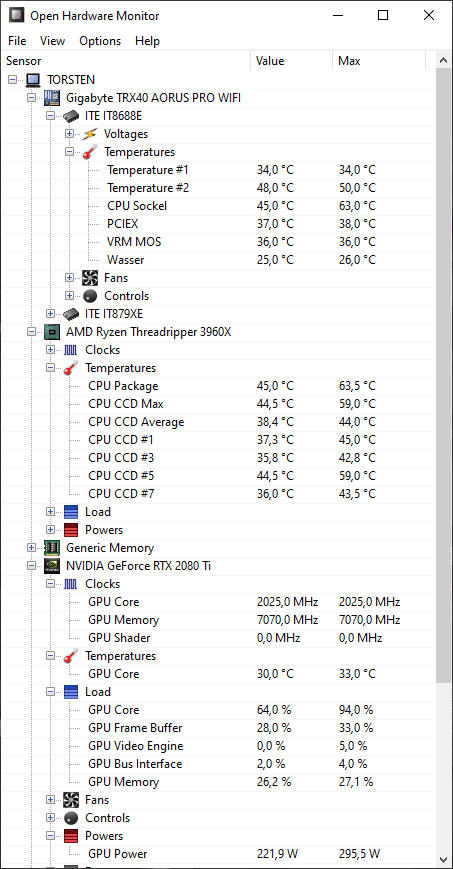Expand the GPU Fans node

(x=50, y=800)
